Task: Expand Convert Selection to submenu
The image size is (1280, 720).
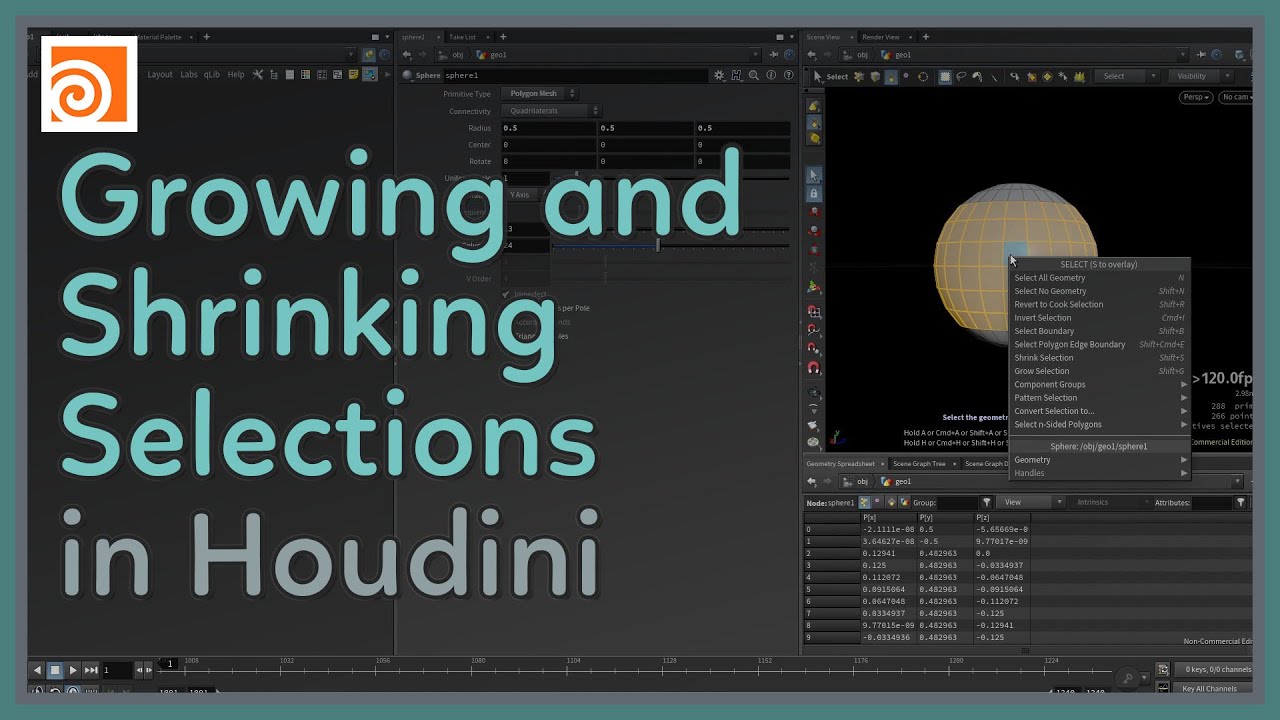Action: pos(1099,411)
